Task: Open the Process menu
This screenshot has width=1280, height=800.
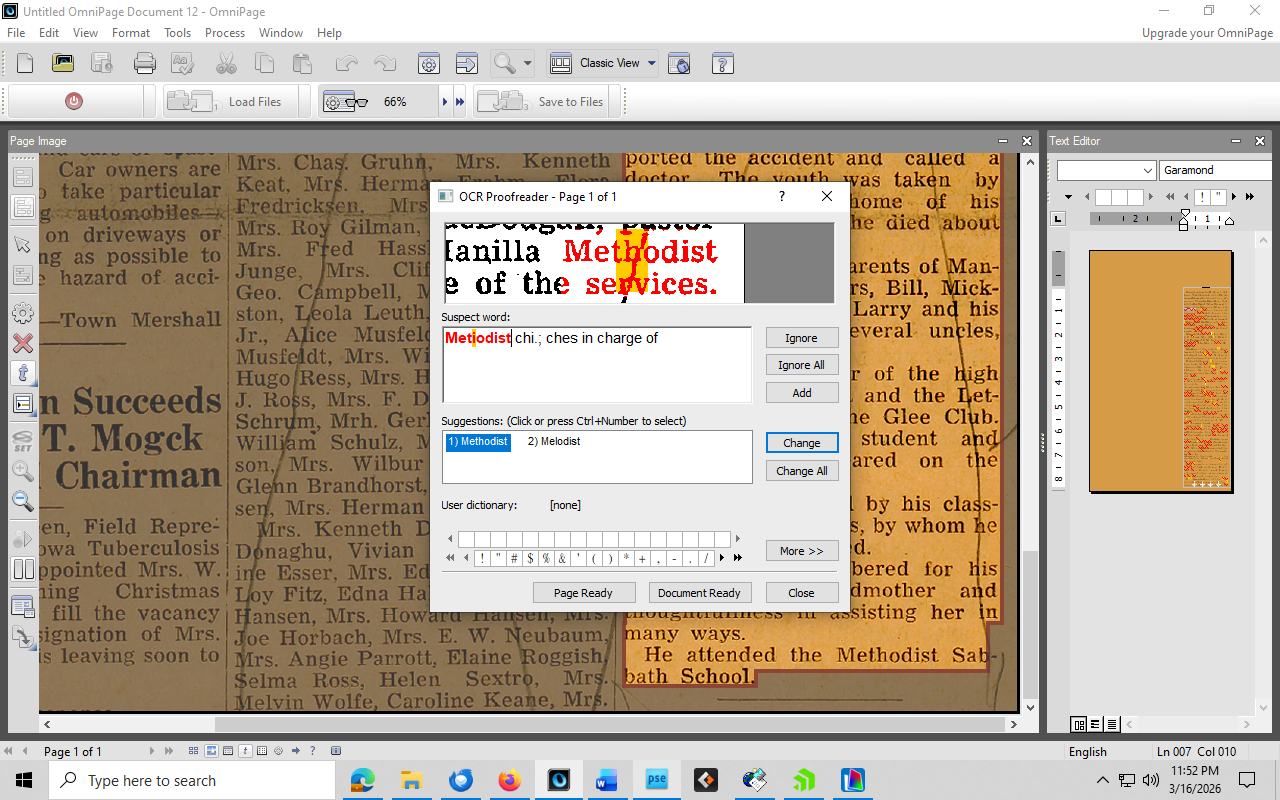Action: (x=225, y=33)
